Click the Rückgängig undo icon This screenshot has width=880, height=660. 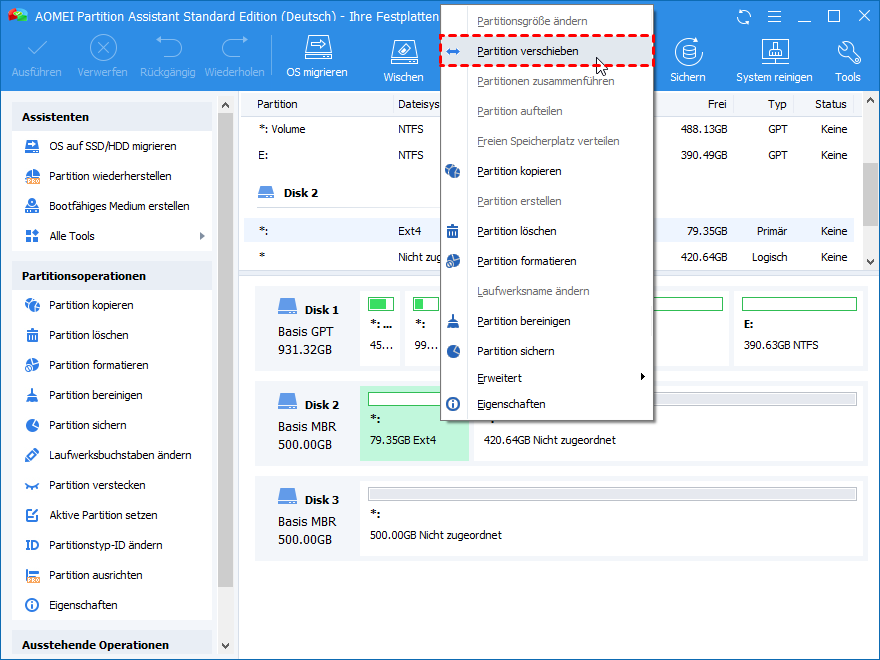168,56
